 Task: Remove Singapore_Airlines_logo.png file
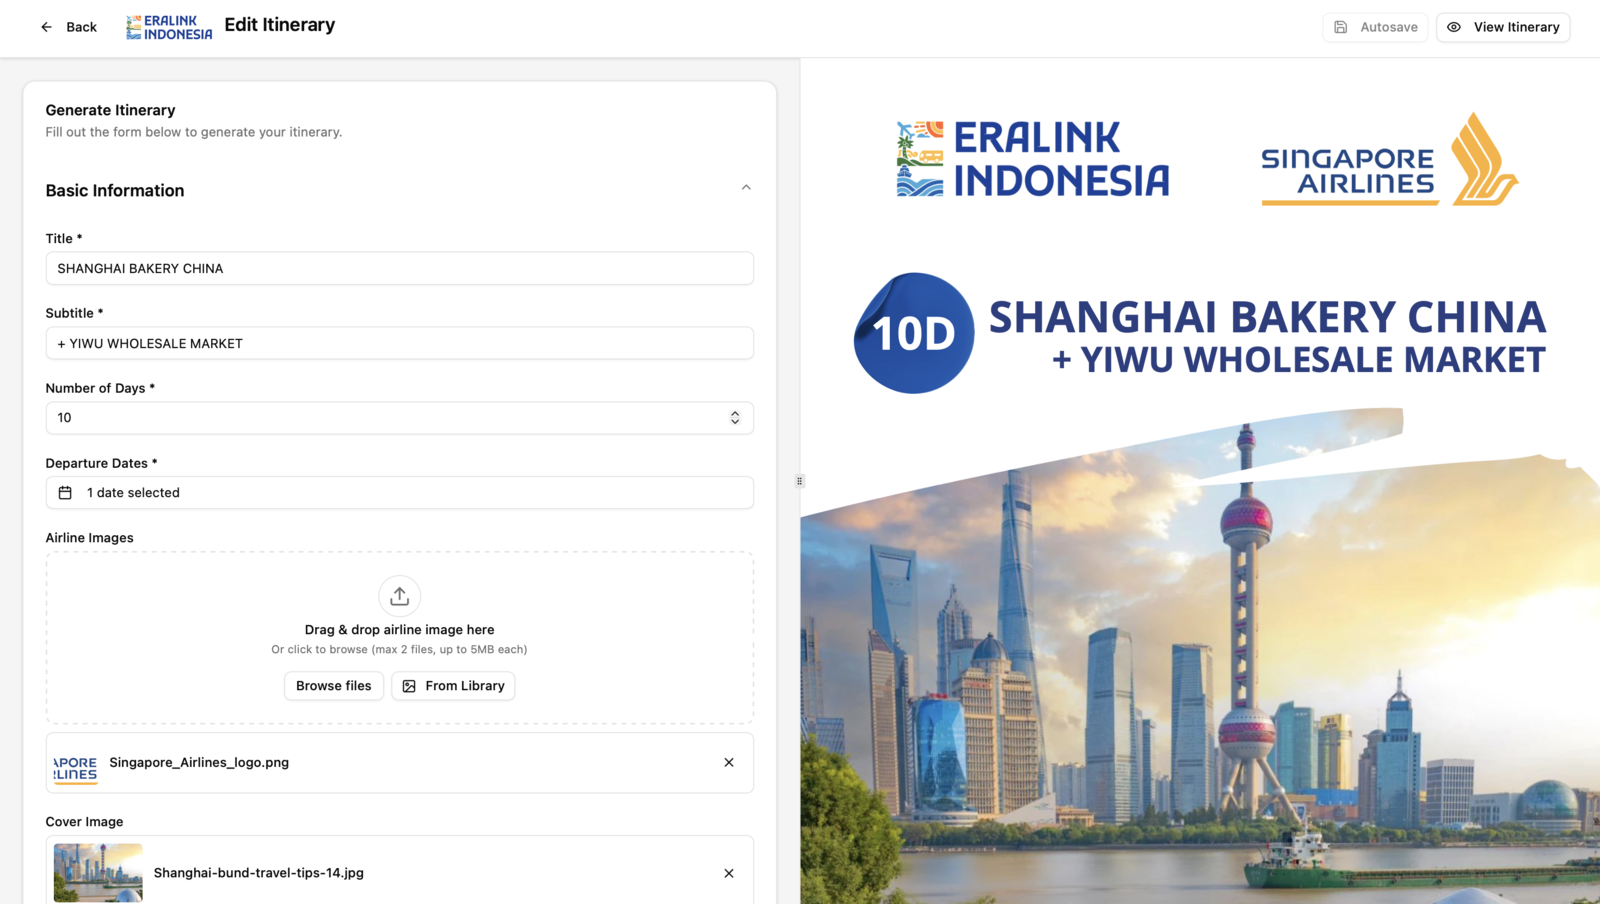coord(729,763)
